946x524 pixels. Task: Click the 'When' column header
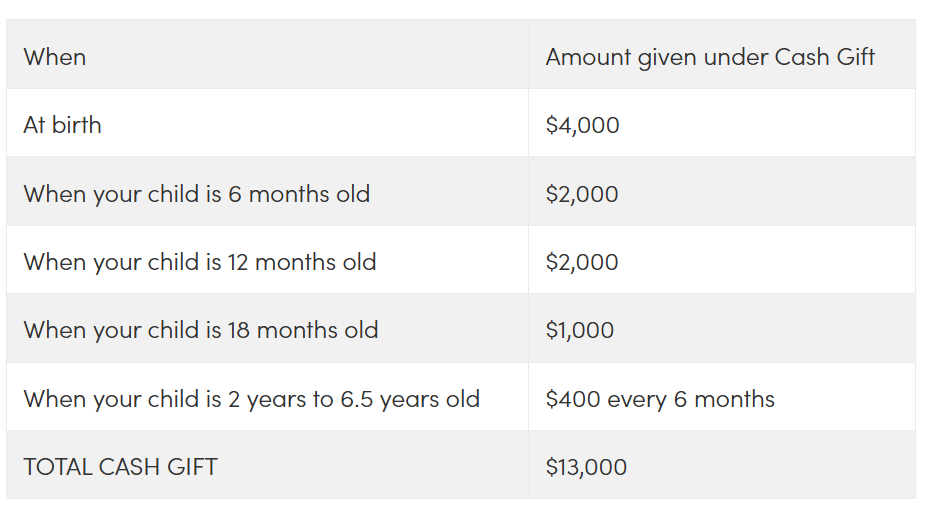tap(55, 57)
